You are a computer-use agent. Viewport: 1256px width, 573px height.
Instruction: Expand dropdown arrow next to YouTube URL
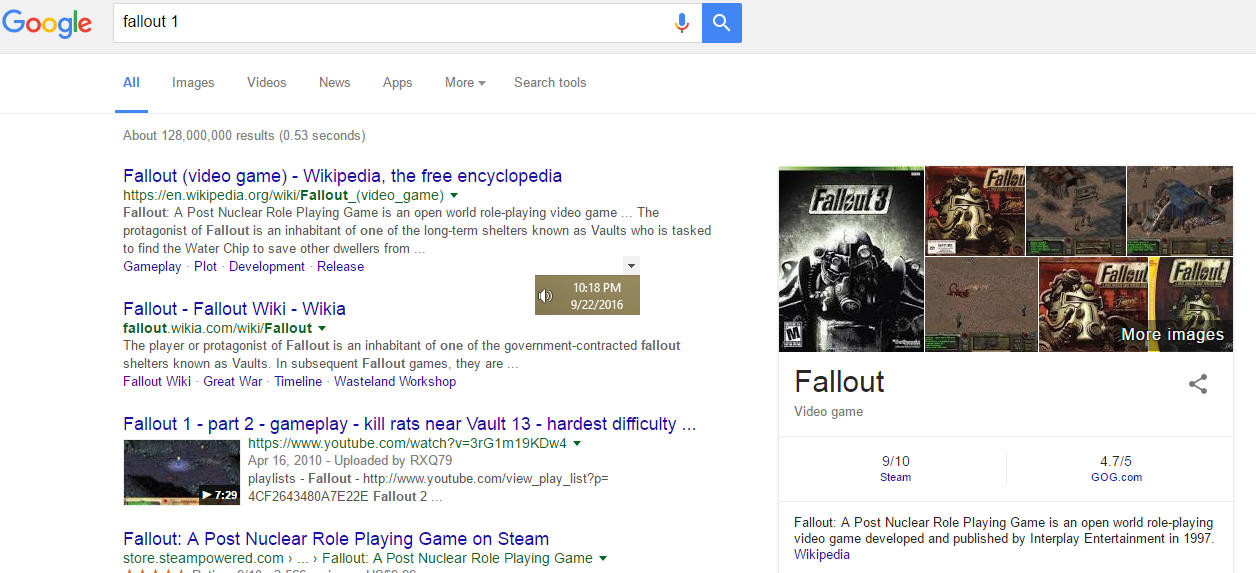pyautogui.click(x=577, y=444)
